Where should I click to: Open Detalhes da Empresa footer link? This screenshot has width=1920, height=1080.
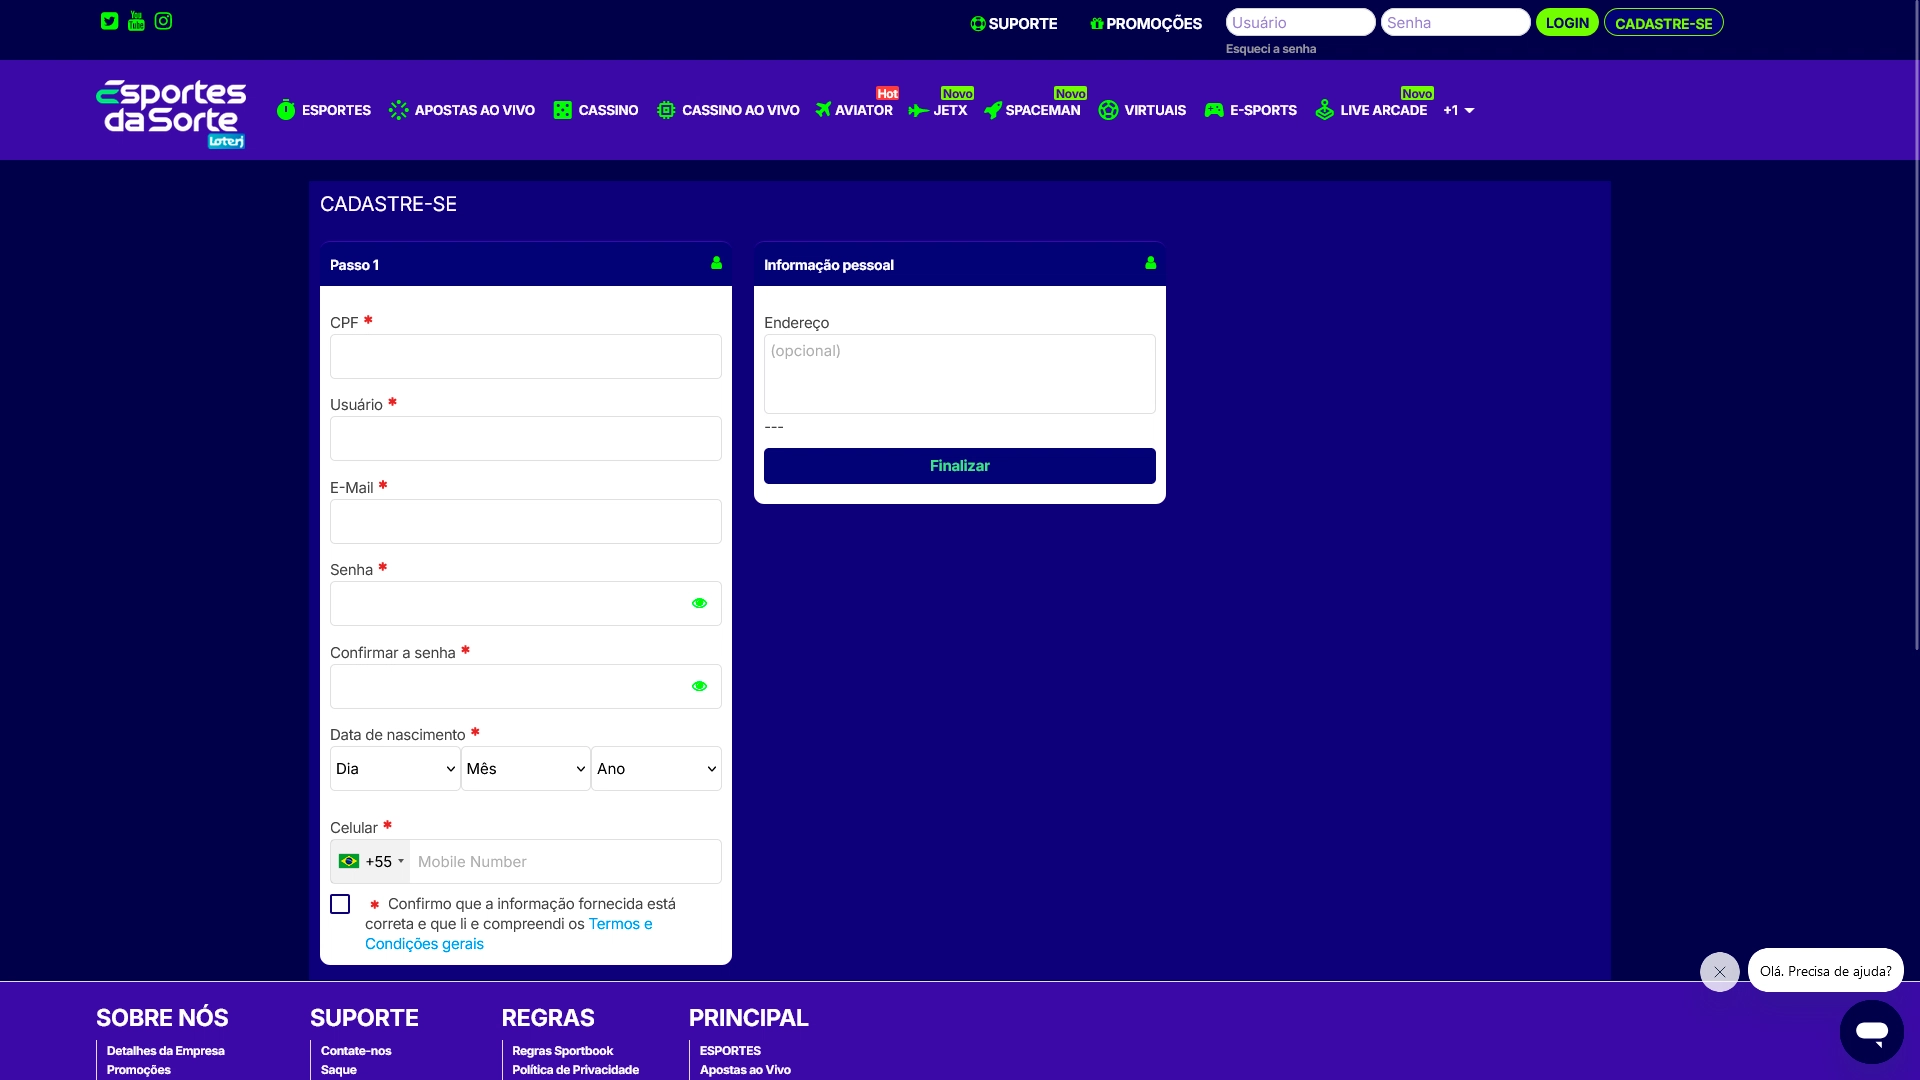pyautogui.click(x=166, y=1051)
